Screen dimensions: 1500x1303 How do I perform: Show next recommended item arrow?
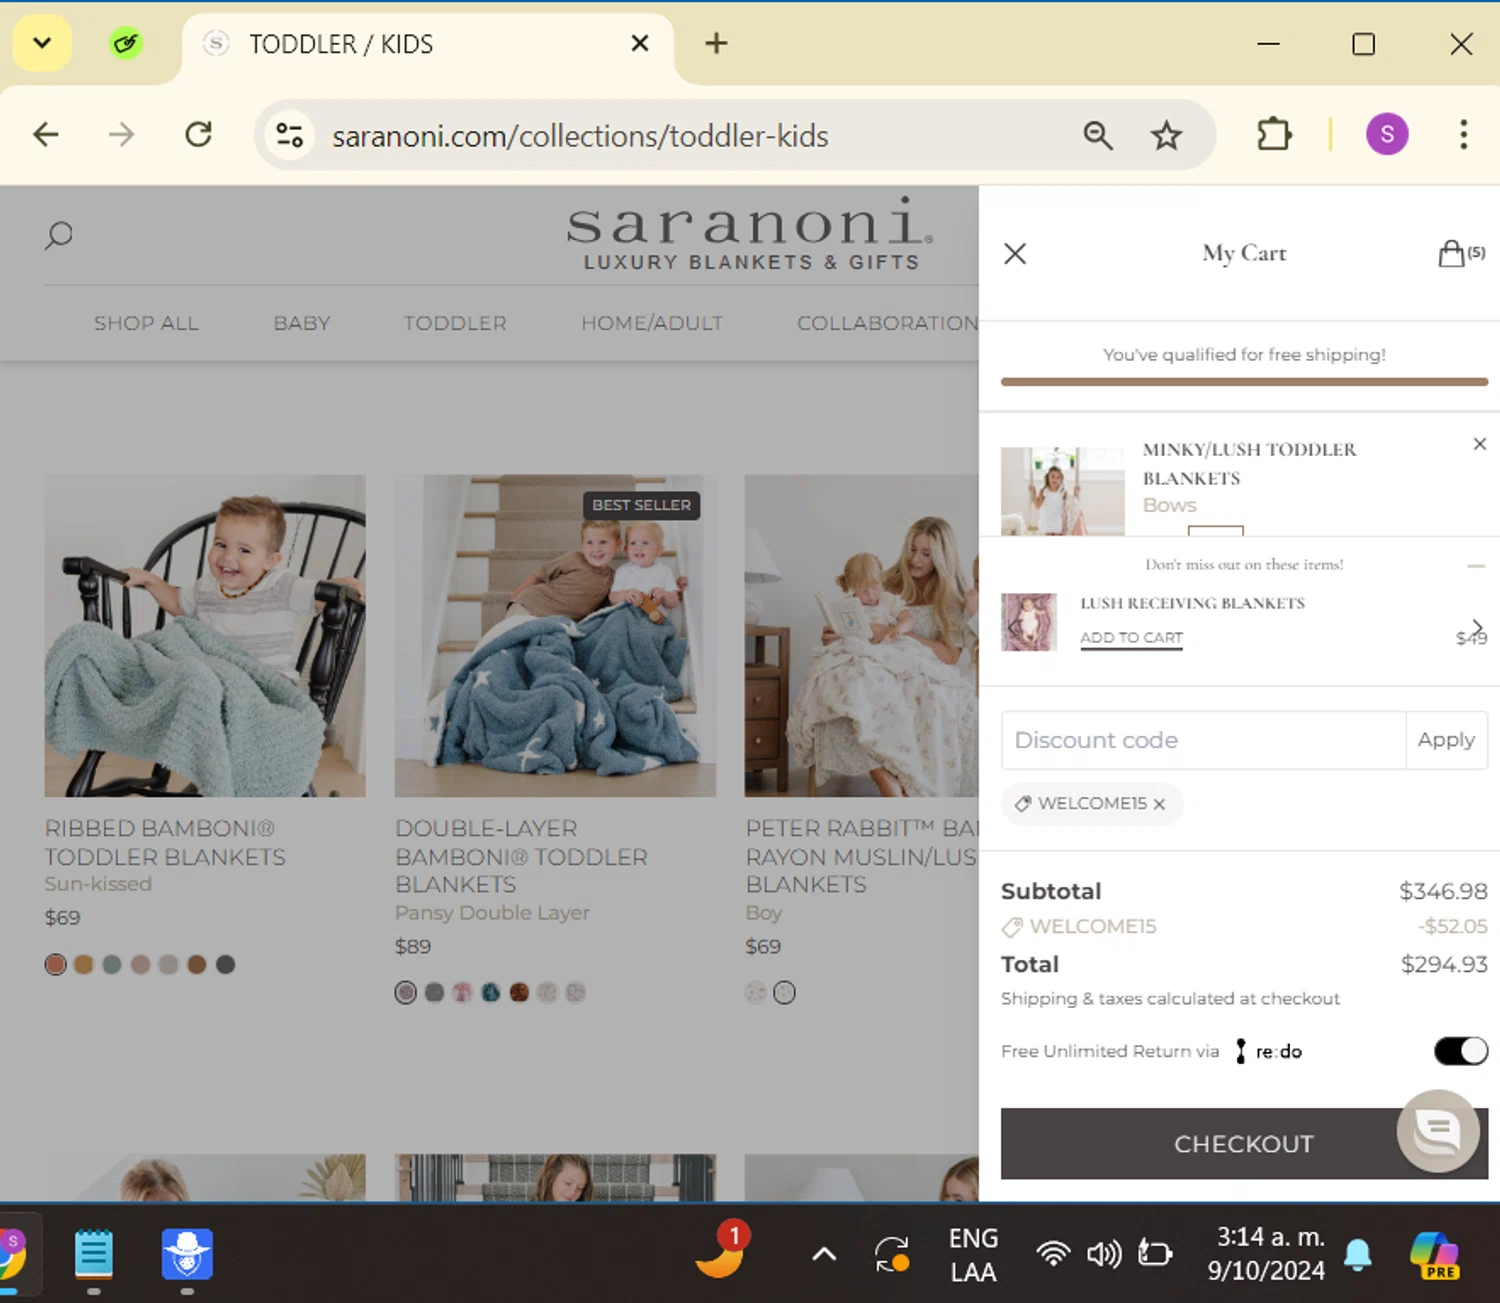[1477, 627]
